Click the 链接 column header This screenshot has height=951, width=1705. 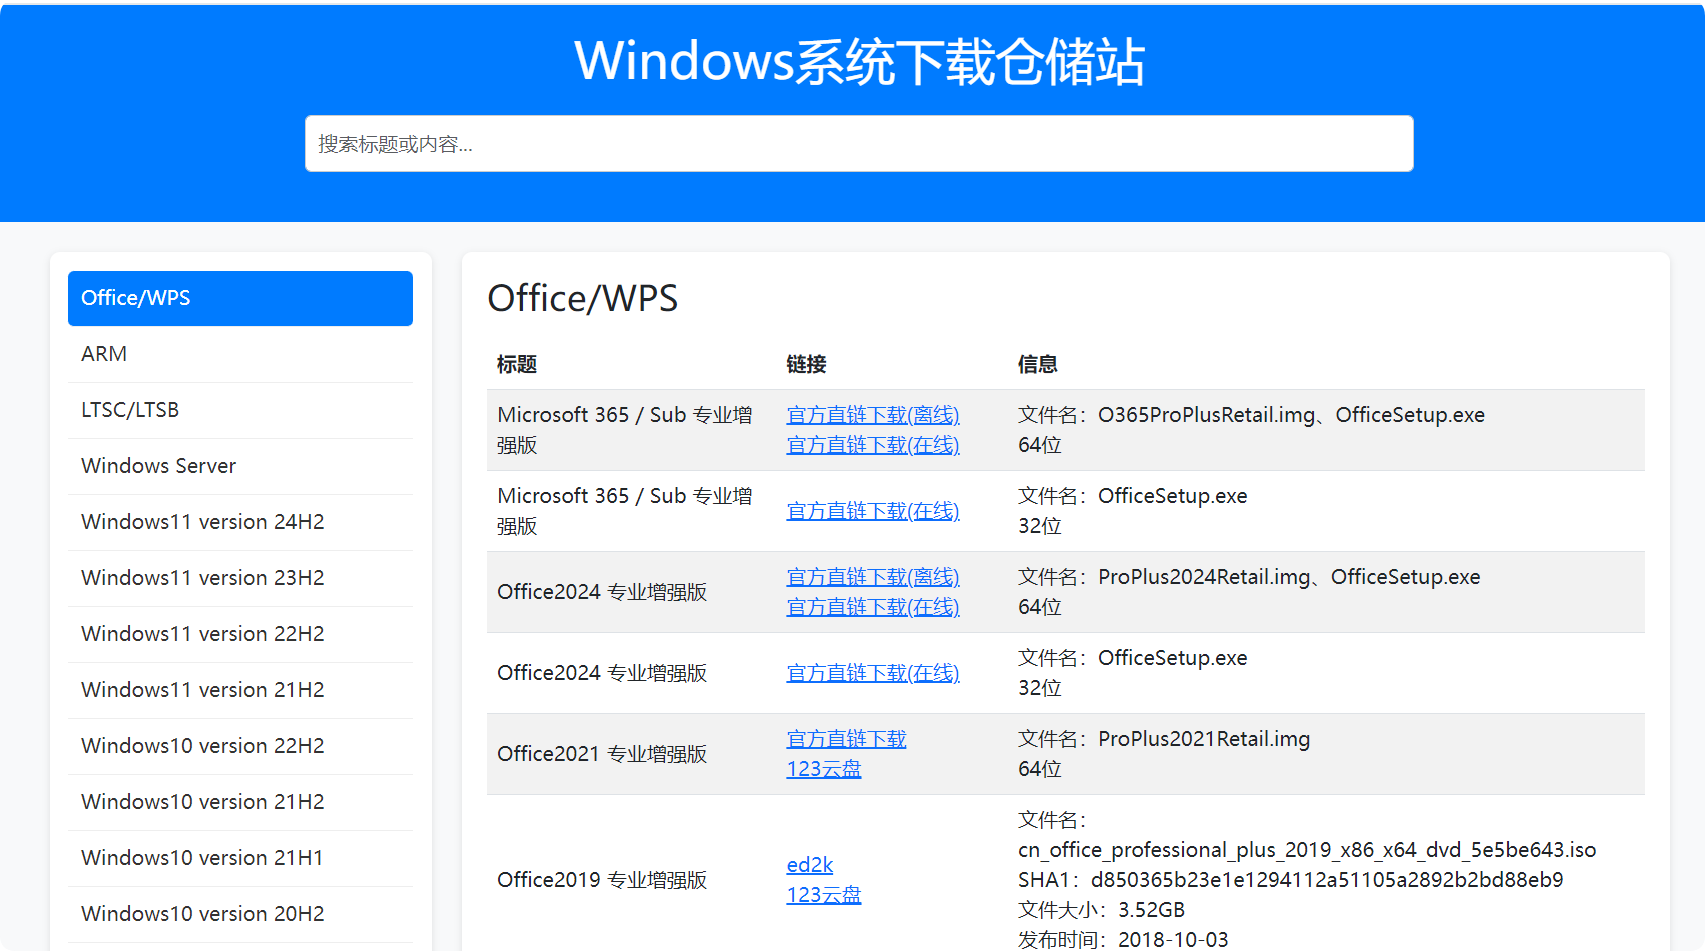pyautogui.click(x=806, y=365)
